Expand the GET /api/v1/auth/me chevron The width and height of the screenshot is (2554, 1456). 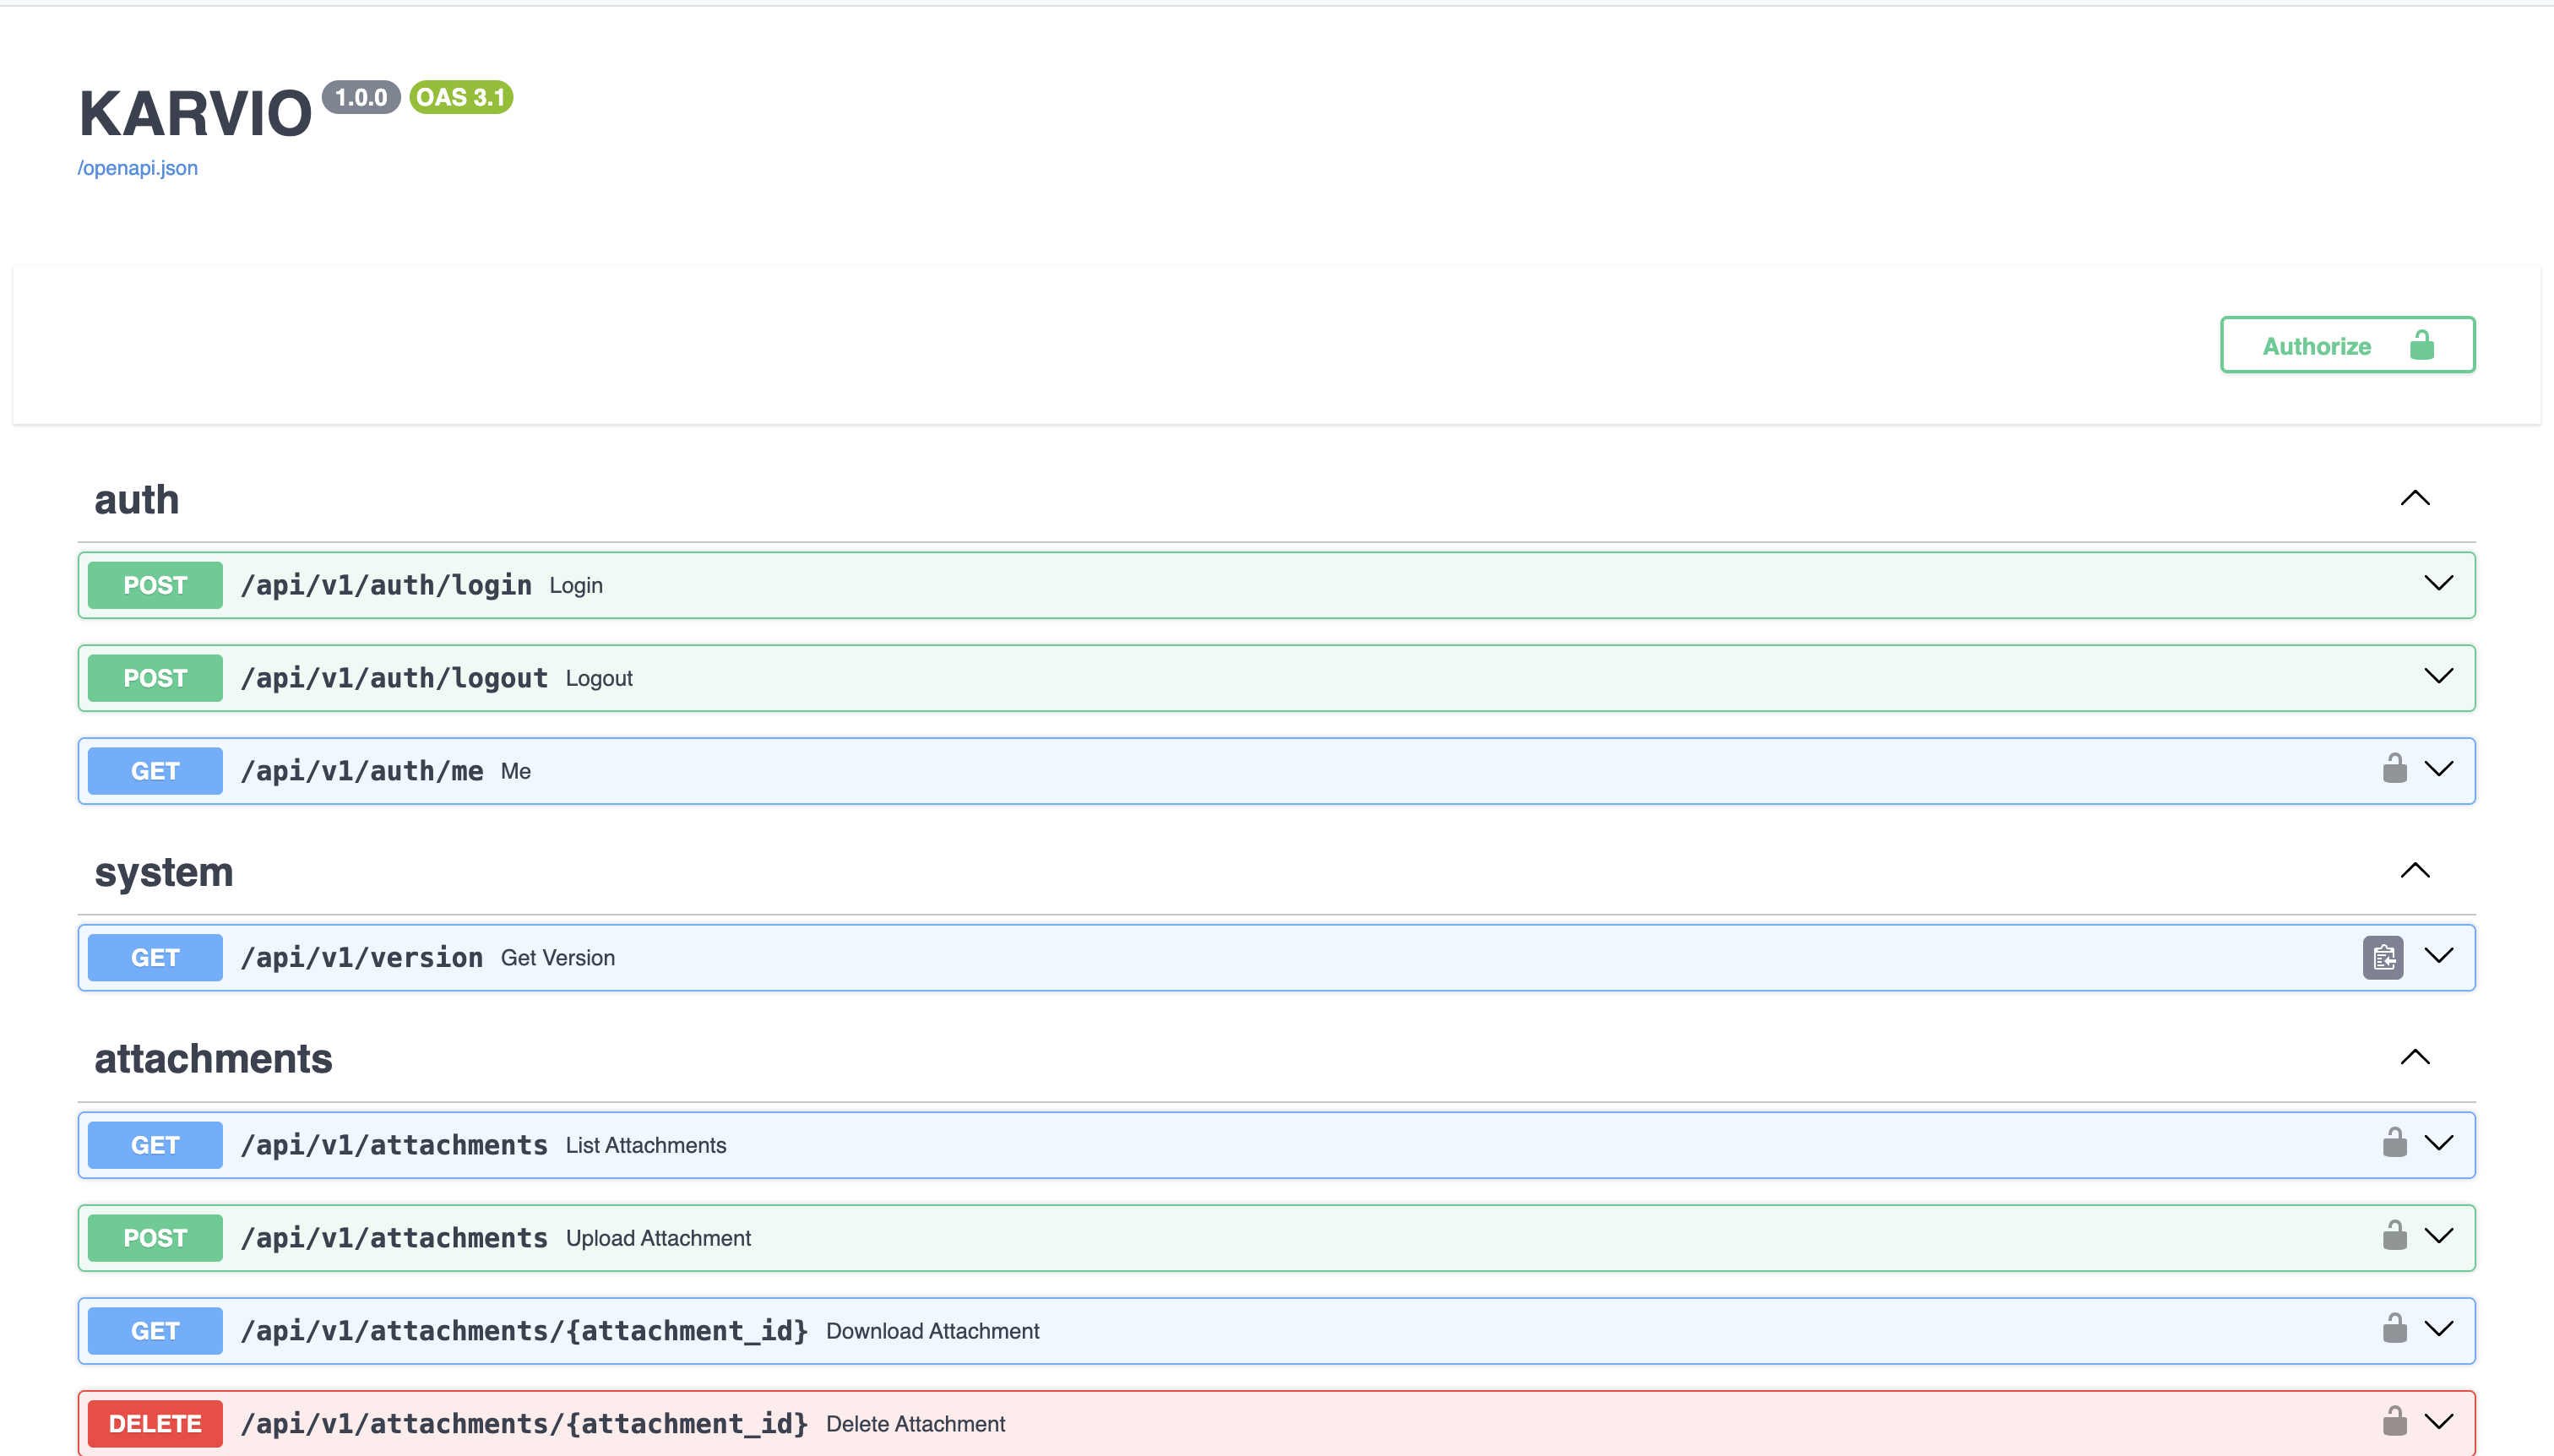coord(2439,769)
